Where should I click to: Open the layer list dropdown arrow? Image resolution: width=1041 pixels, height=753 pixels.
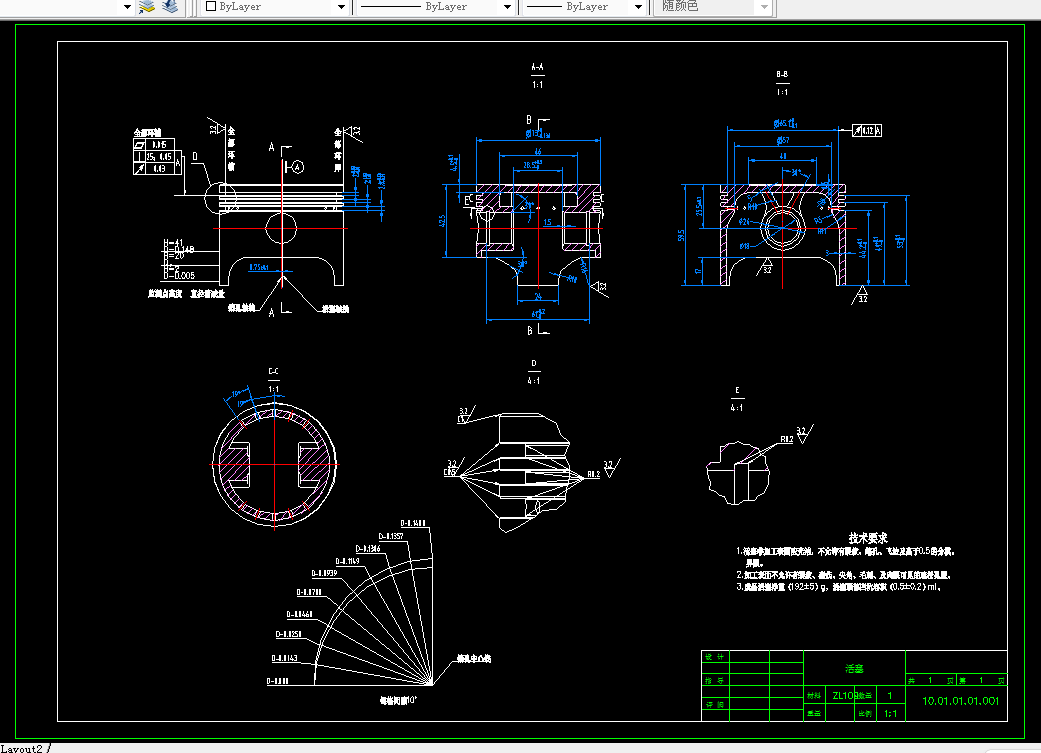click(x=127, y=7)
